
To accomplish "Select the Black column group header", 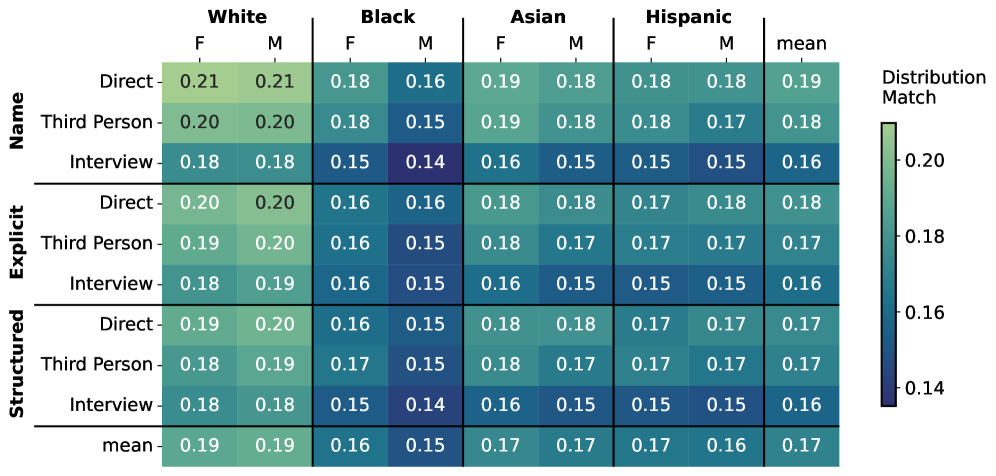I will click(x=387, y=17).
